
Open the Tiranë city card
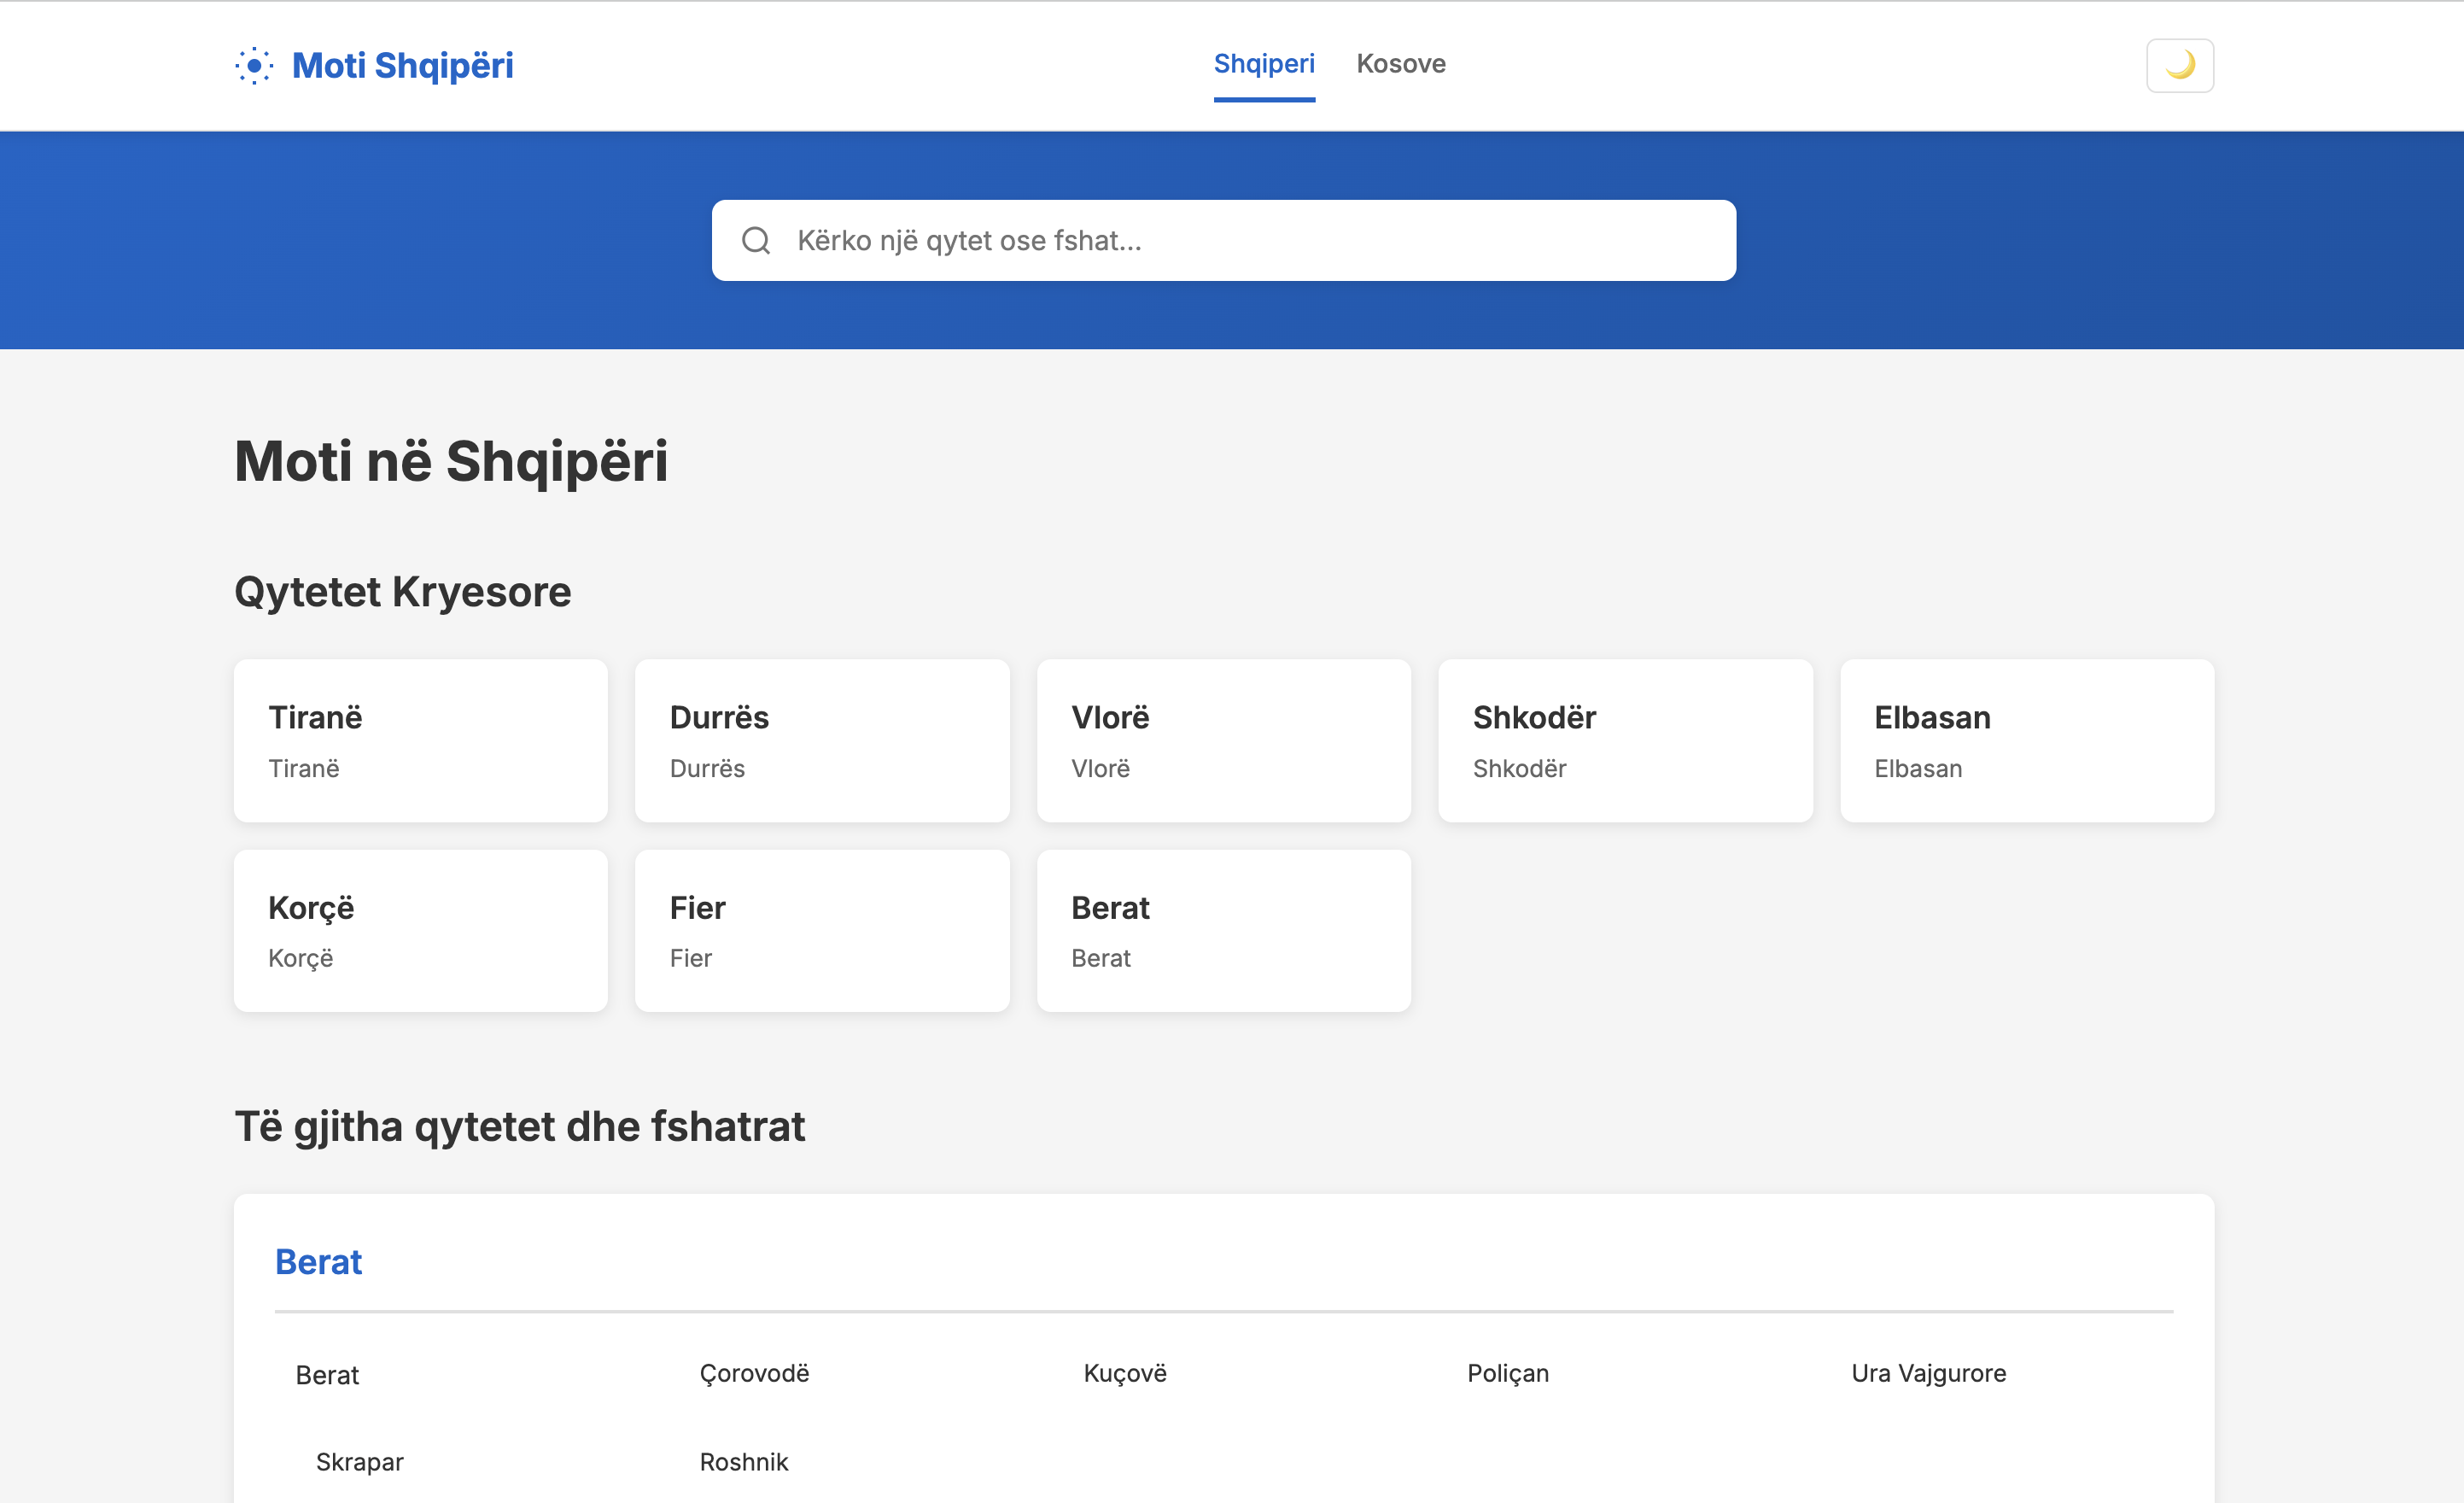coord(420,740)
